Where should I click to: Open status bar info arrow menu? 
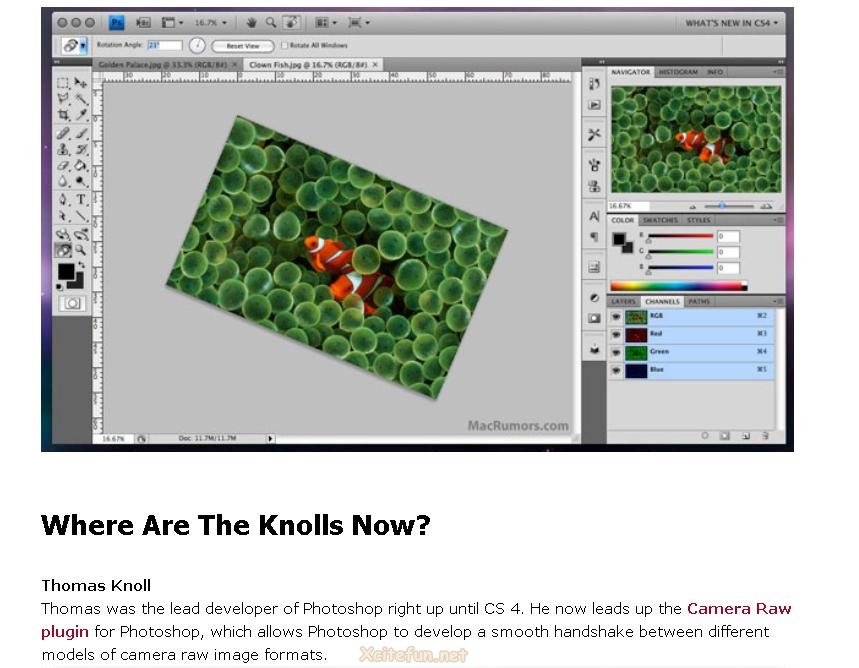270,438
